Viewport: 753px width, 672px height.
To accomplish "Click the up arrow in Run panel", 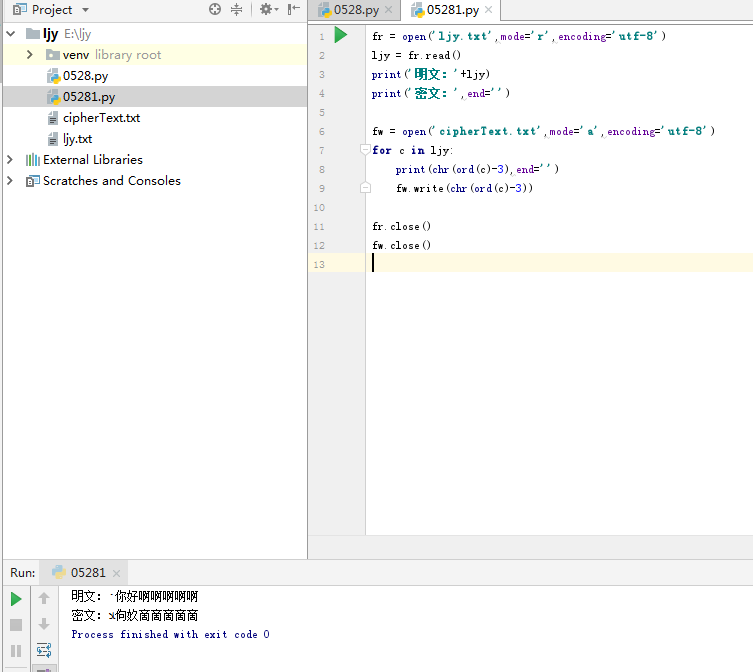I will (x=44, y=599).
